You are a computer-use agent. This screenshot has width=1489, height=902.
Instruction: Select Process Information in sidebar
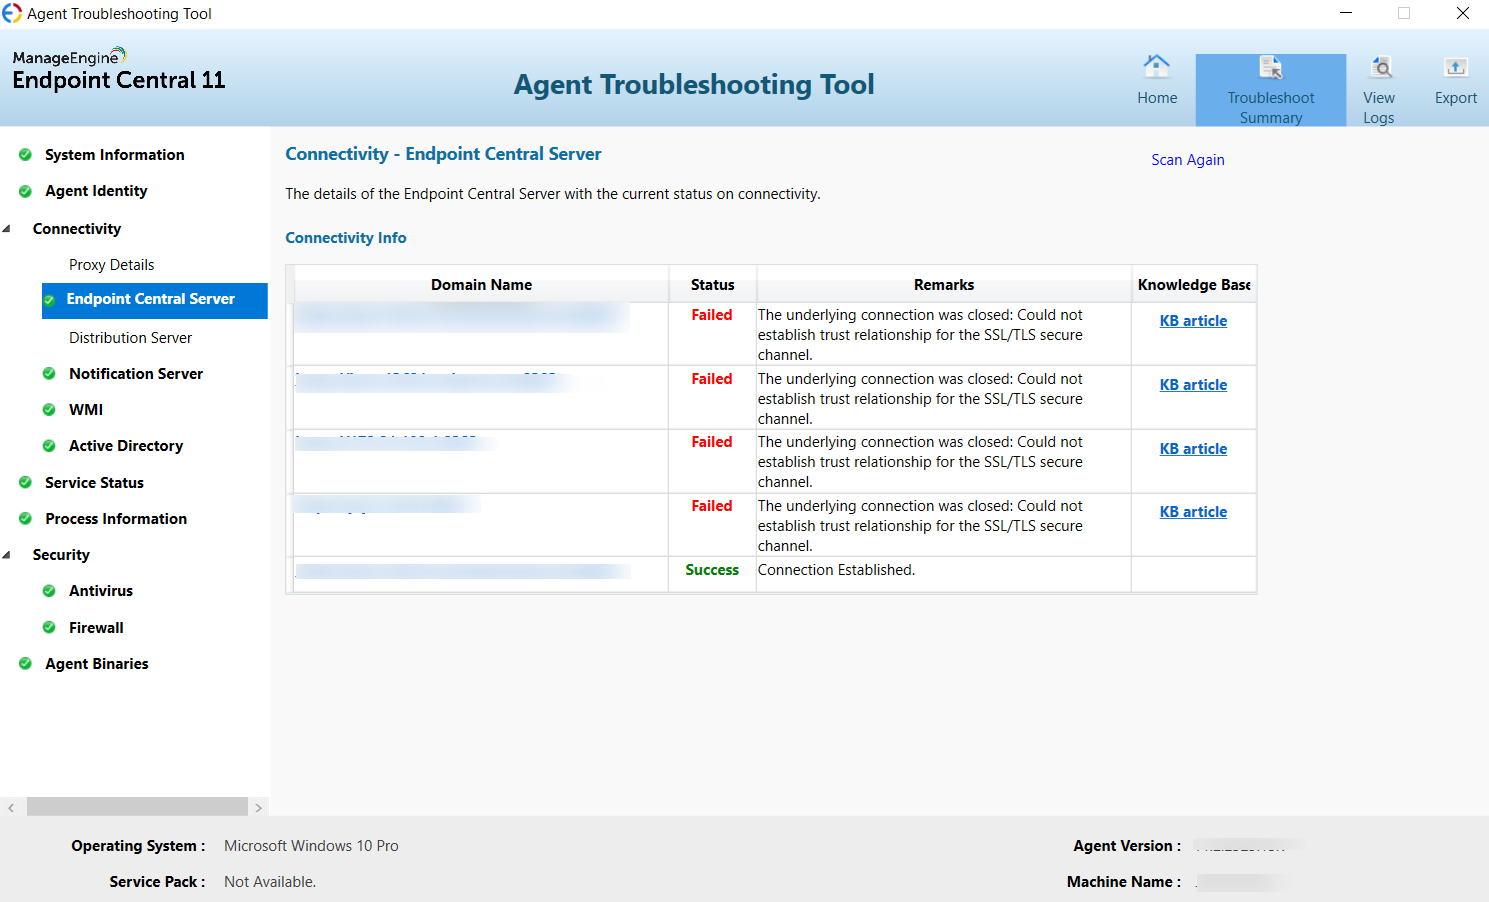[x=116, y=519]
